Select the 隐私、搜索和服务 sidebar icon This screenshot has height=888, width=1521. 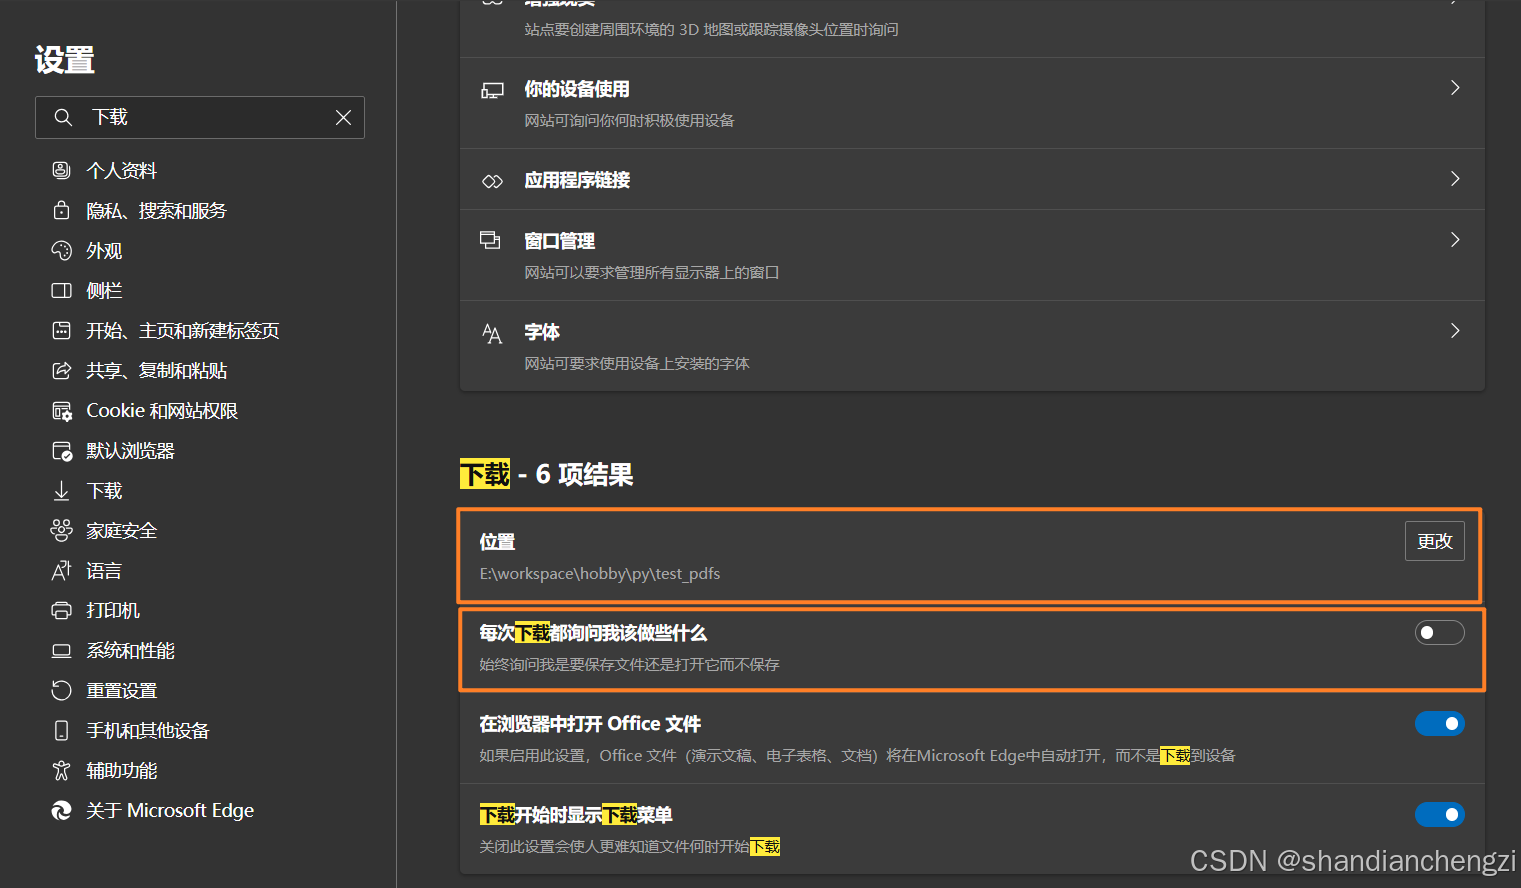coord(62,210)
